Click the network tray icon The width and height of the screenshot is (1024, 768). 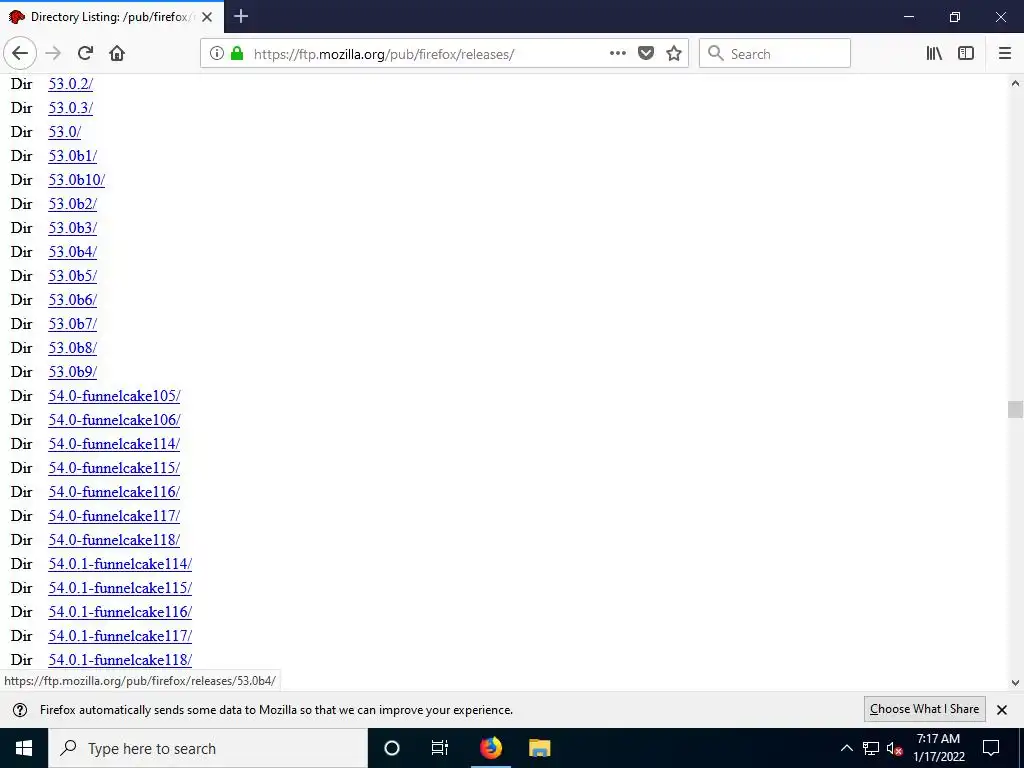[871, 748]
